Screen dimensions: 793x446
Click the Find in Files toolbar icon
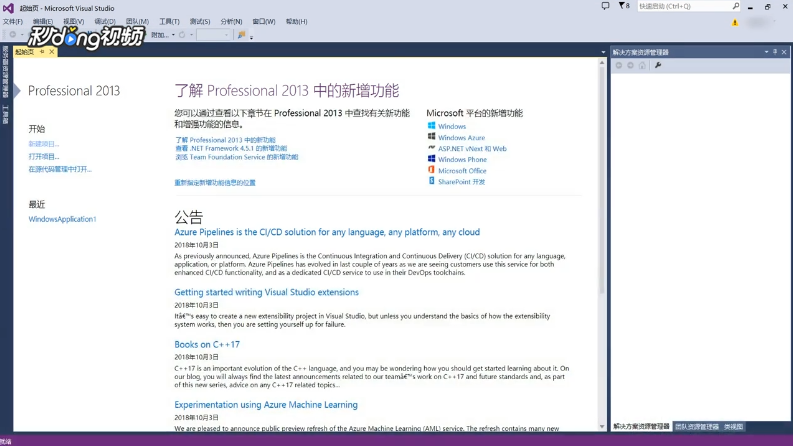point(242,35)
